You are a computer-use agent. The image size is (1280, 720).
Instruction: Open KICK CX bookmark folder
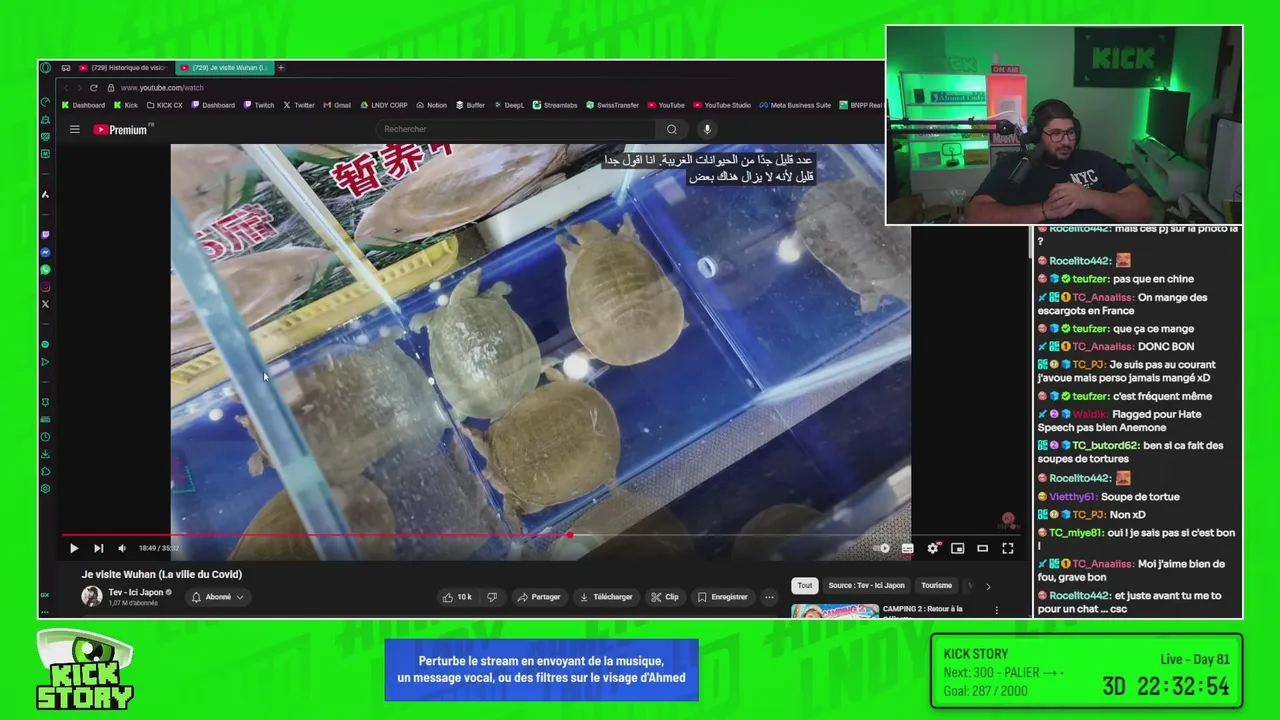pyautogui.click(x=164, y=105)
